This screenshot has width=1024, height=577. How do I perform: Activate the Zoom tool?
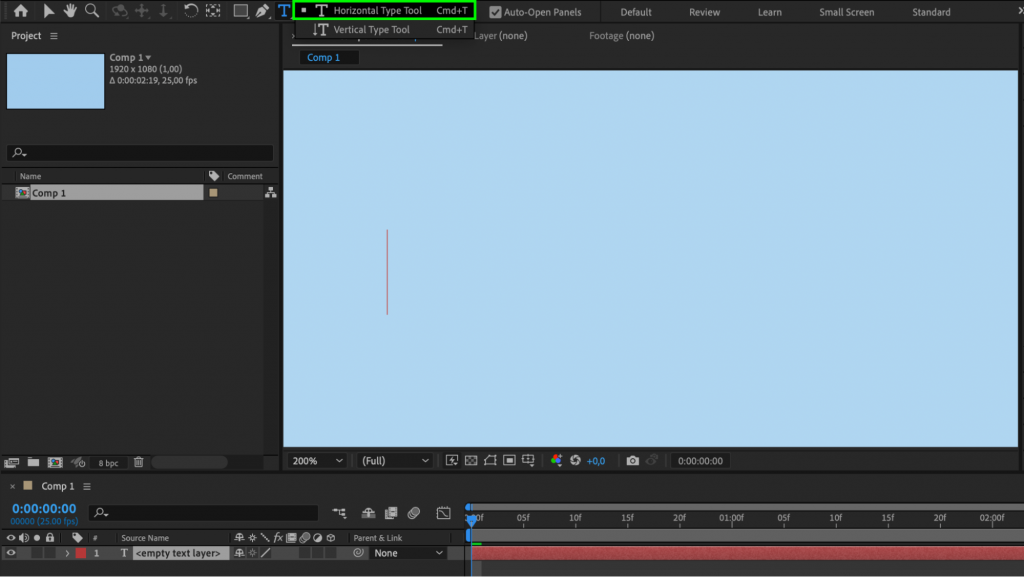click(x=92, y=12)
